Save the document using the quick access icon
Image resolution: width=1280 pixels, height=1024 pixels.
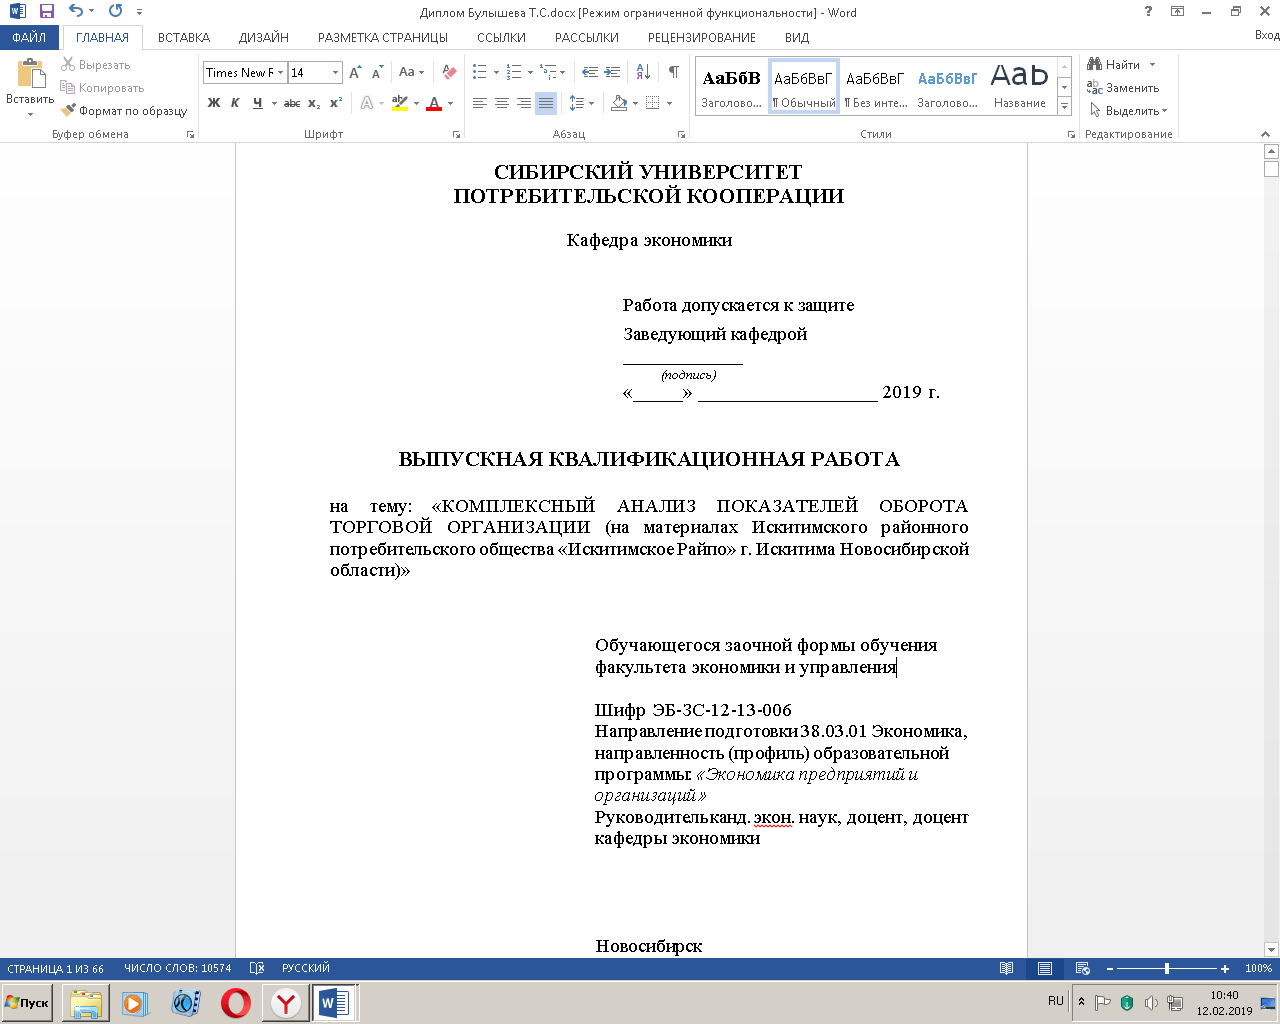[x=47, y=12]
